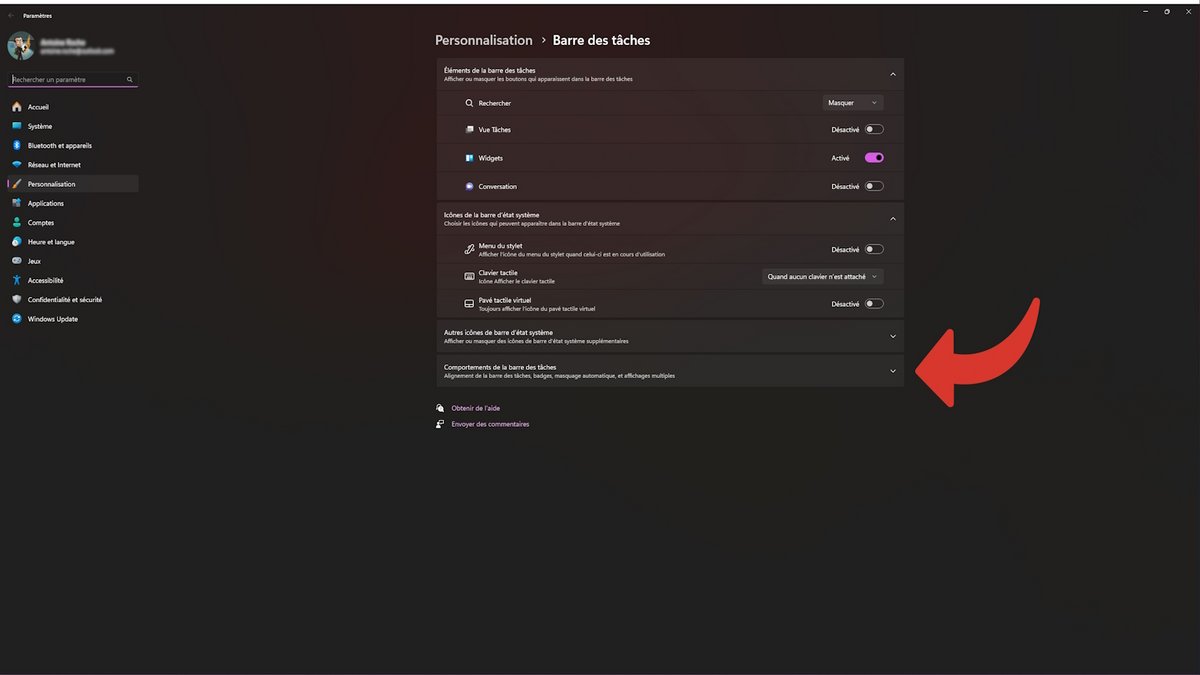Click the Rechercher un paramètre search field

point(73,79)
